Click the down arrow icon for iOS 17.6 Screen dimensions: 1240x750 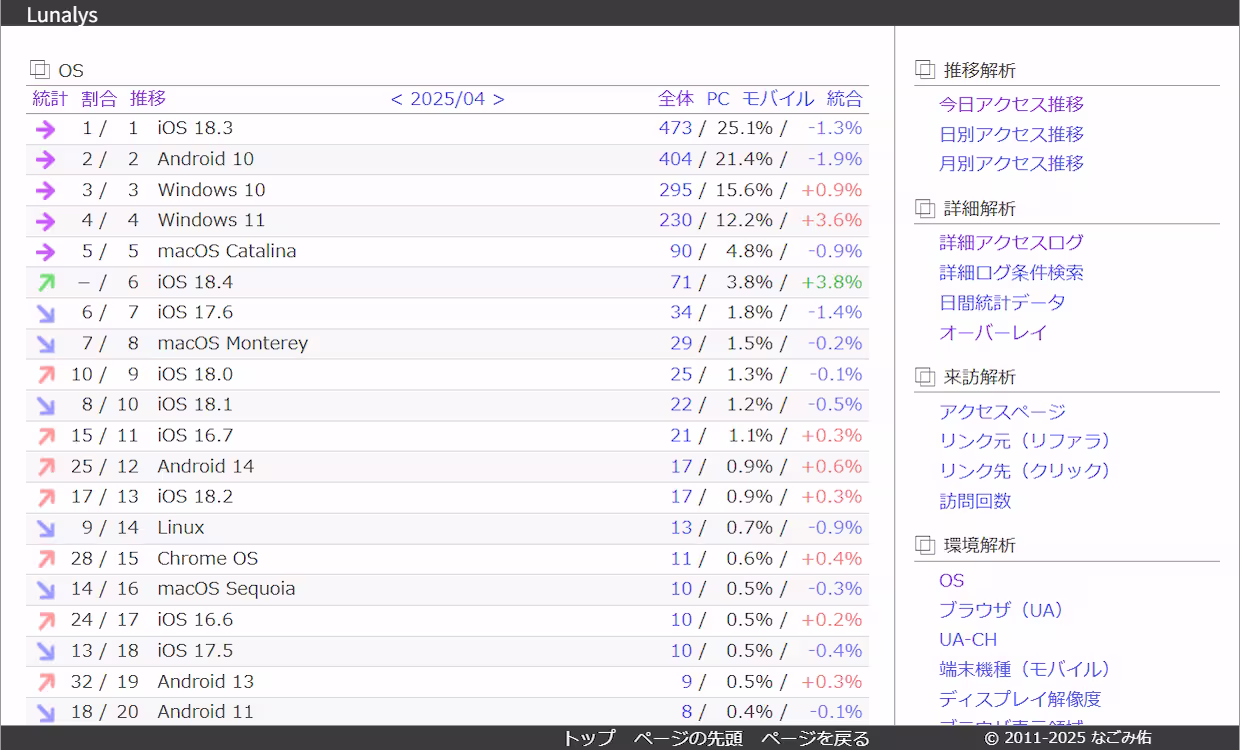click(x=45, y=313)
